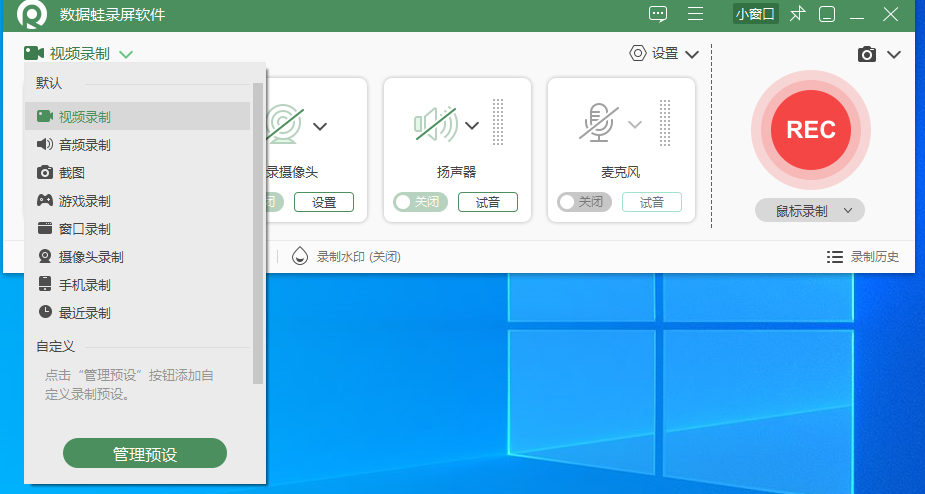
Task: Click the window icon beside 窗口录制
Action: click(x=45, y=228)
